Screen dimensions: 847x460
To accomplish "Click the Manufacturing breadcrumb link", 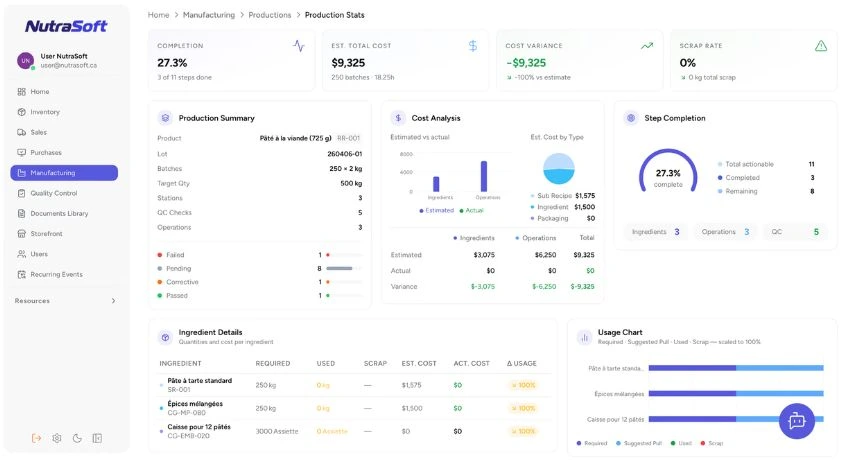I will 209,15.
